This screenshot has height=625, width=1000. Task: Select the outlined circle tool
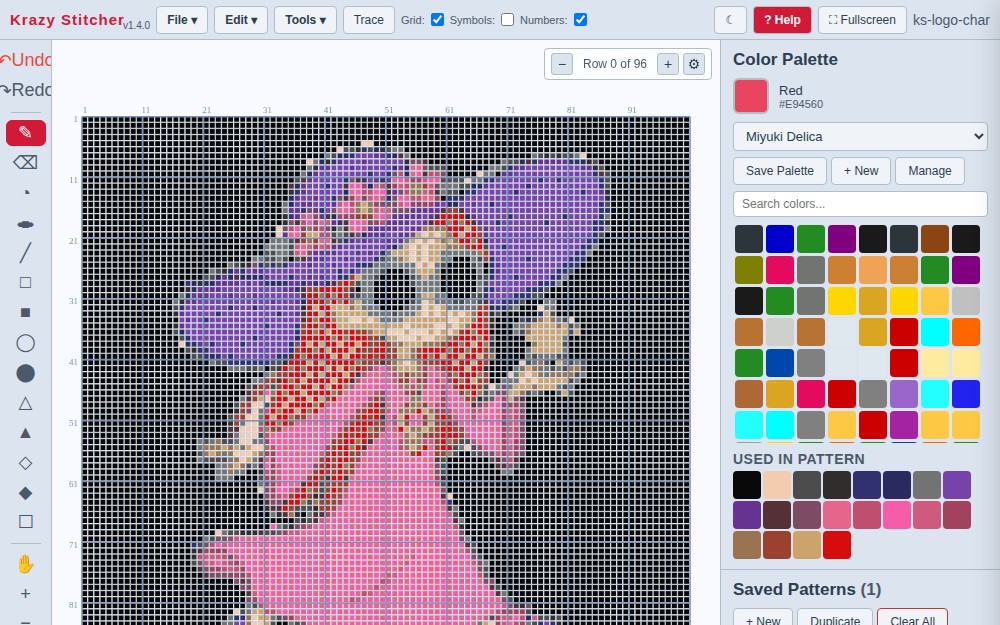26,343
